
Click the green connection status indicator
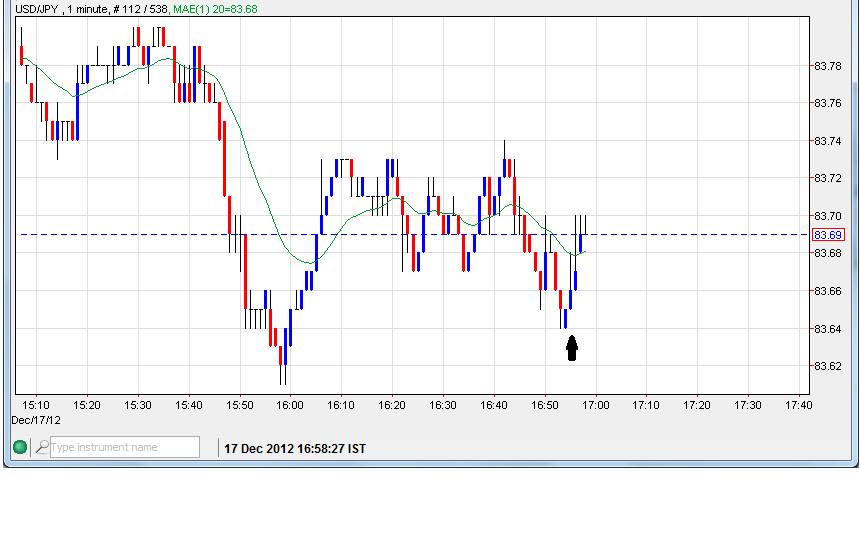click(20, 447)
